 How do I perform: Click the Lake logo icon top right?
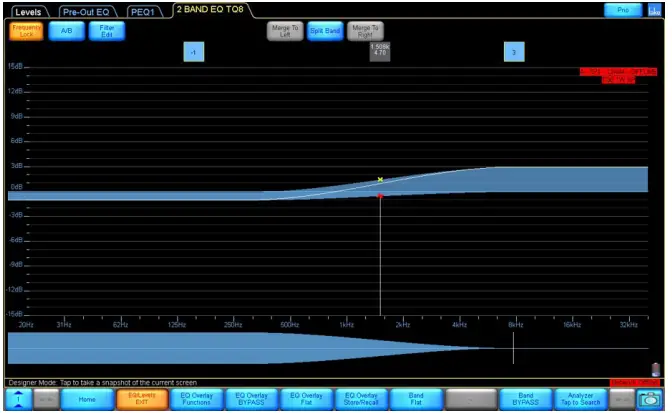[x=654, y=10]
